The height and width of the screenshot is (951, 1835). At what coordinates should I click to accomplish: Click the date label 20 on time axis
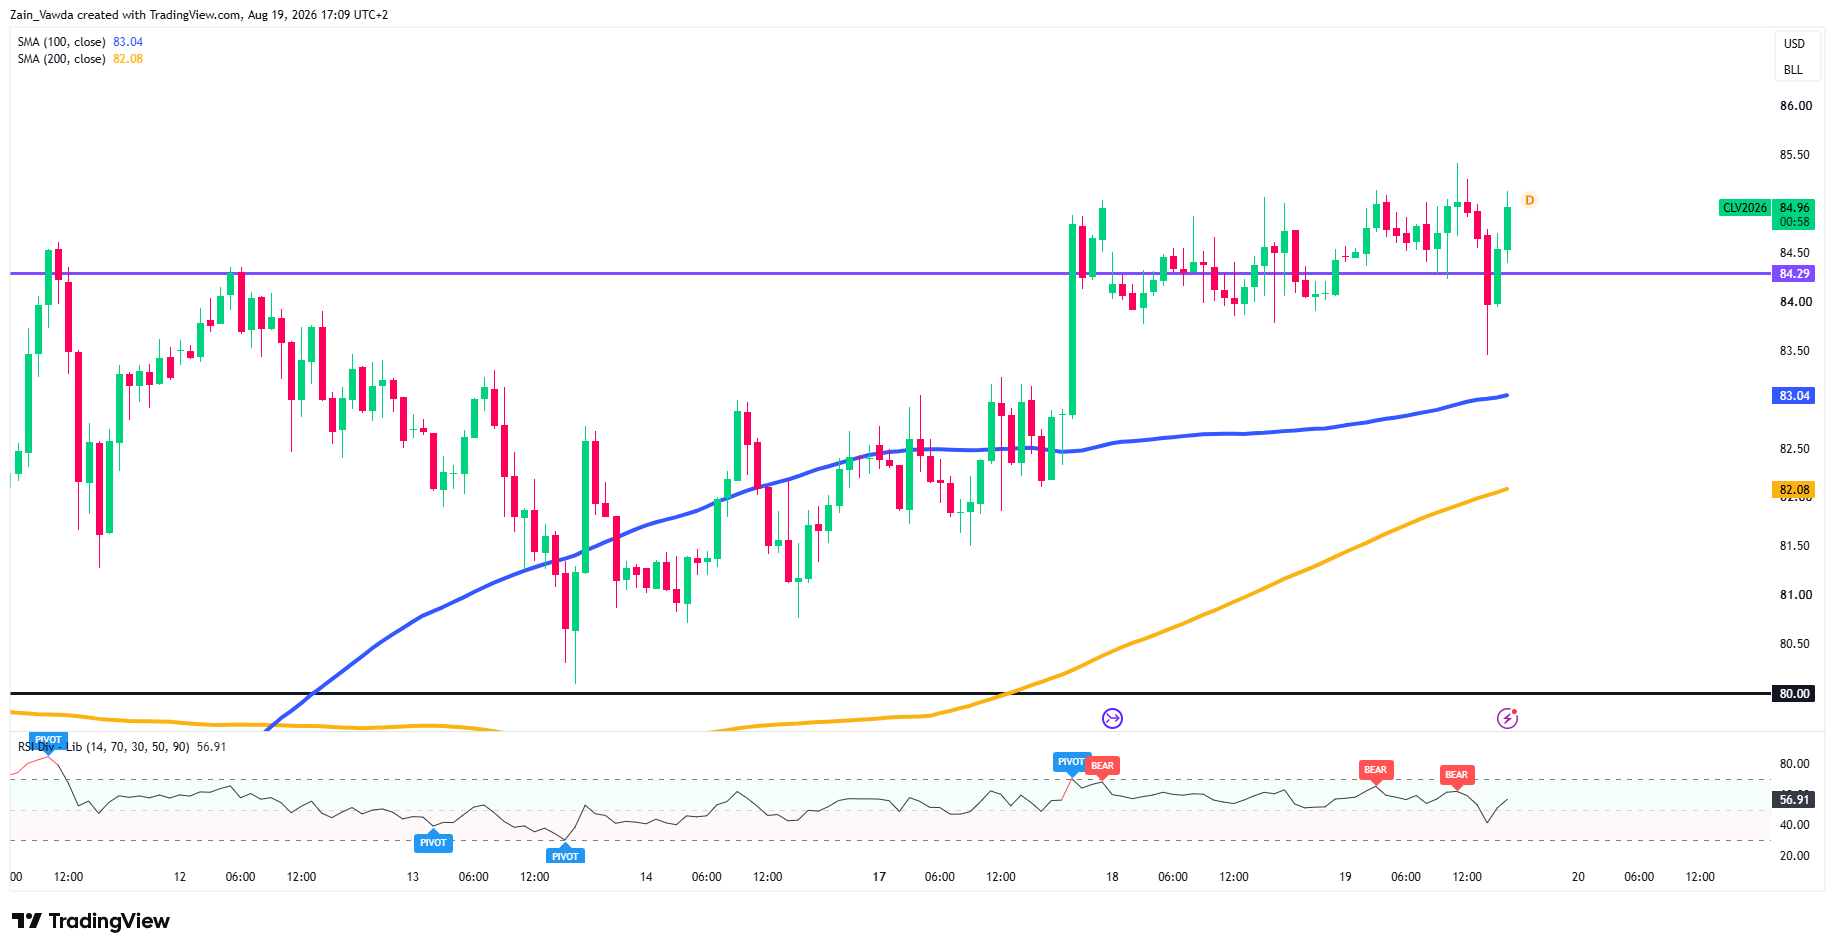pos(1578,877)
